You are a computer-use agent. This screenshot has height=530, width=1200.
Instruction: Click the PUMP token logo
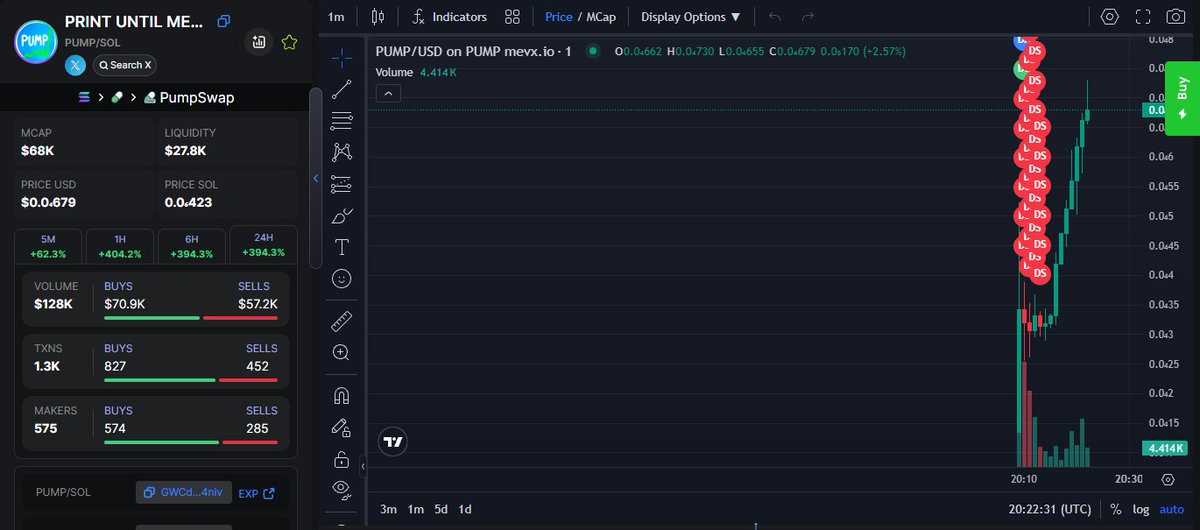(36, 42)
